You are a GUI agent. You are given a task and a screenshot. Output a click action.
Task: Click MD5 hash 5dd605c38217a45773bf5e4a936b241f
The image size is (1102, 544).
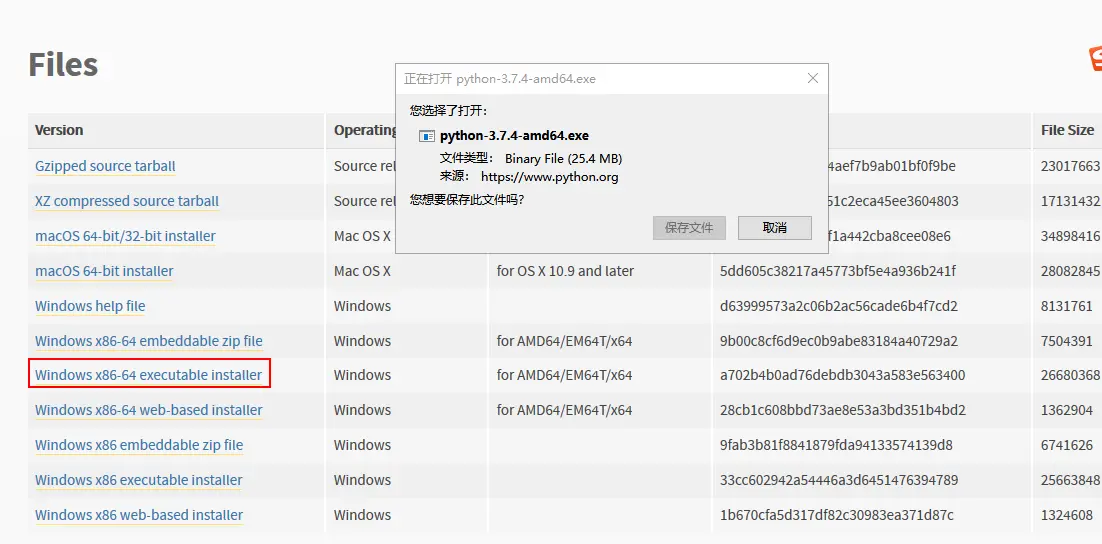(838, 271)
